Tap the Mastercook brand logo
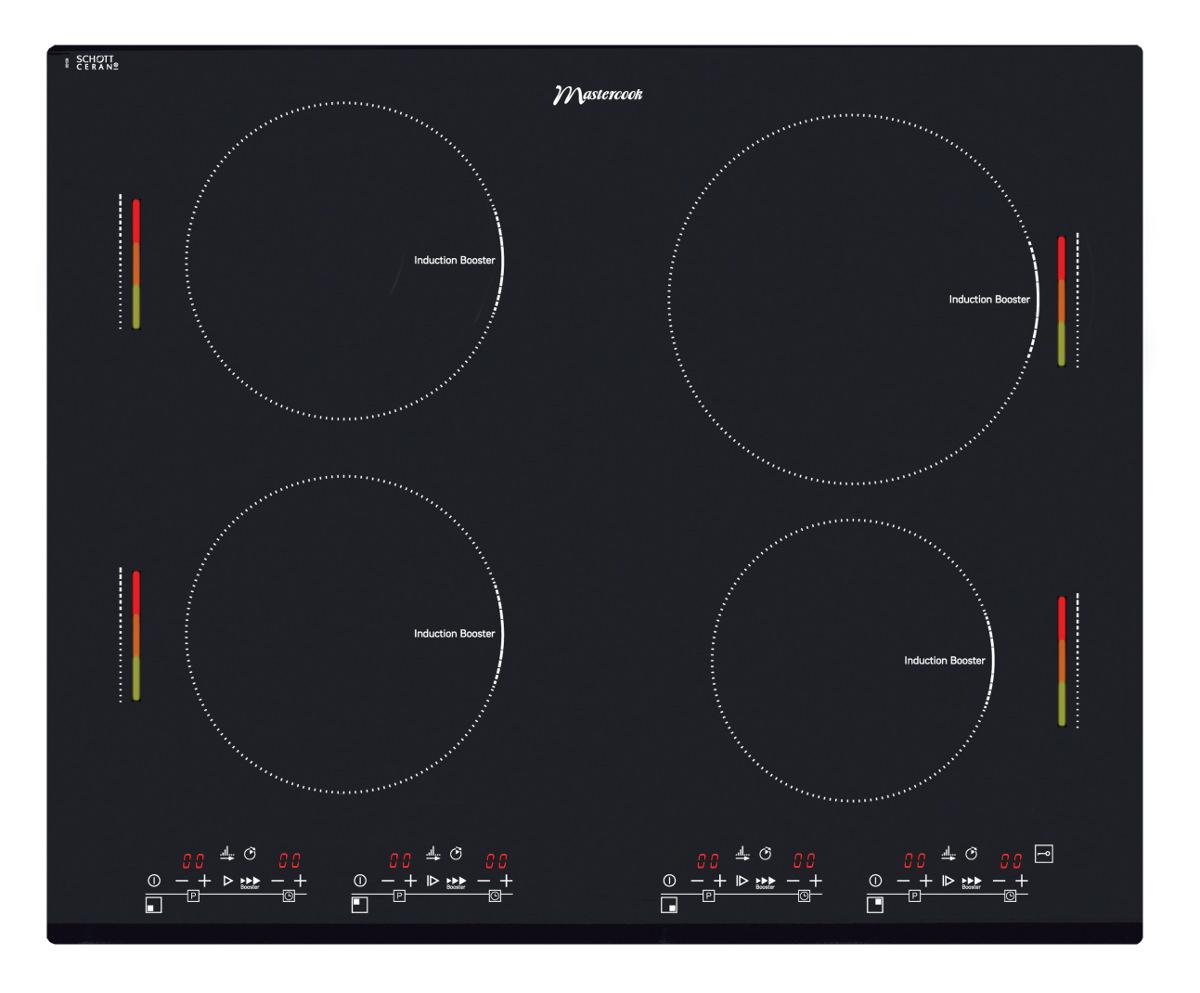The height and width of the screenshot is (993, 1200). (x=598, y=94)
